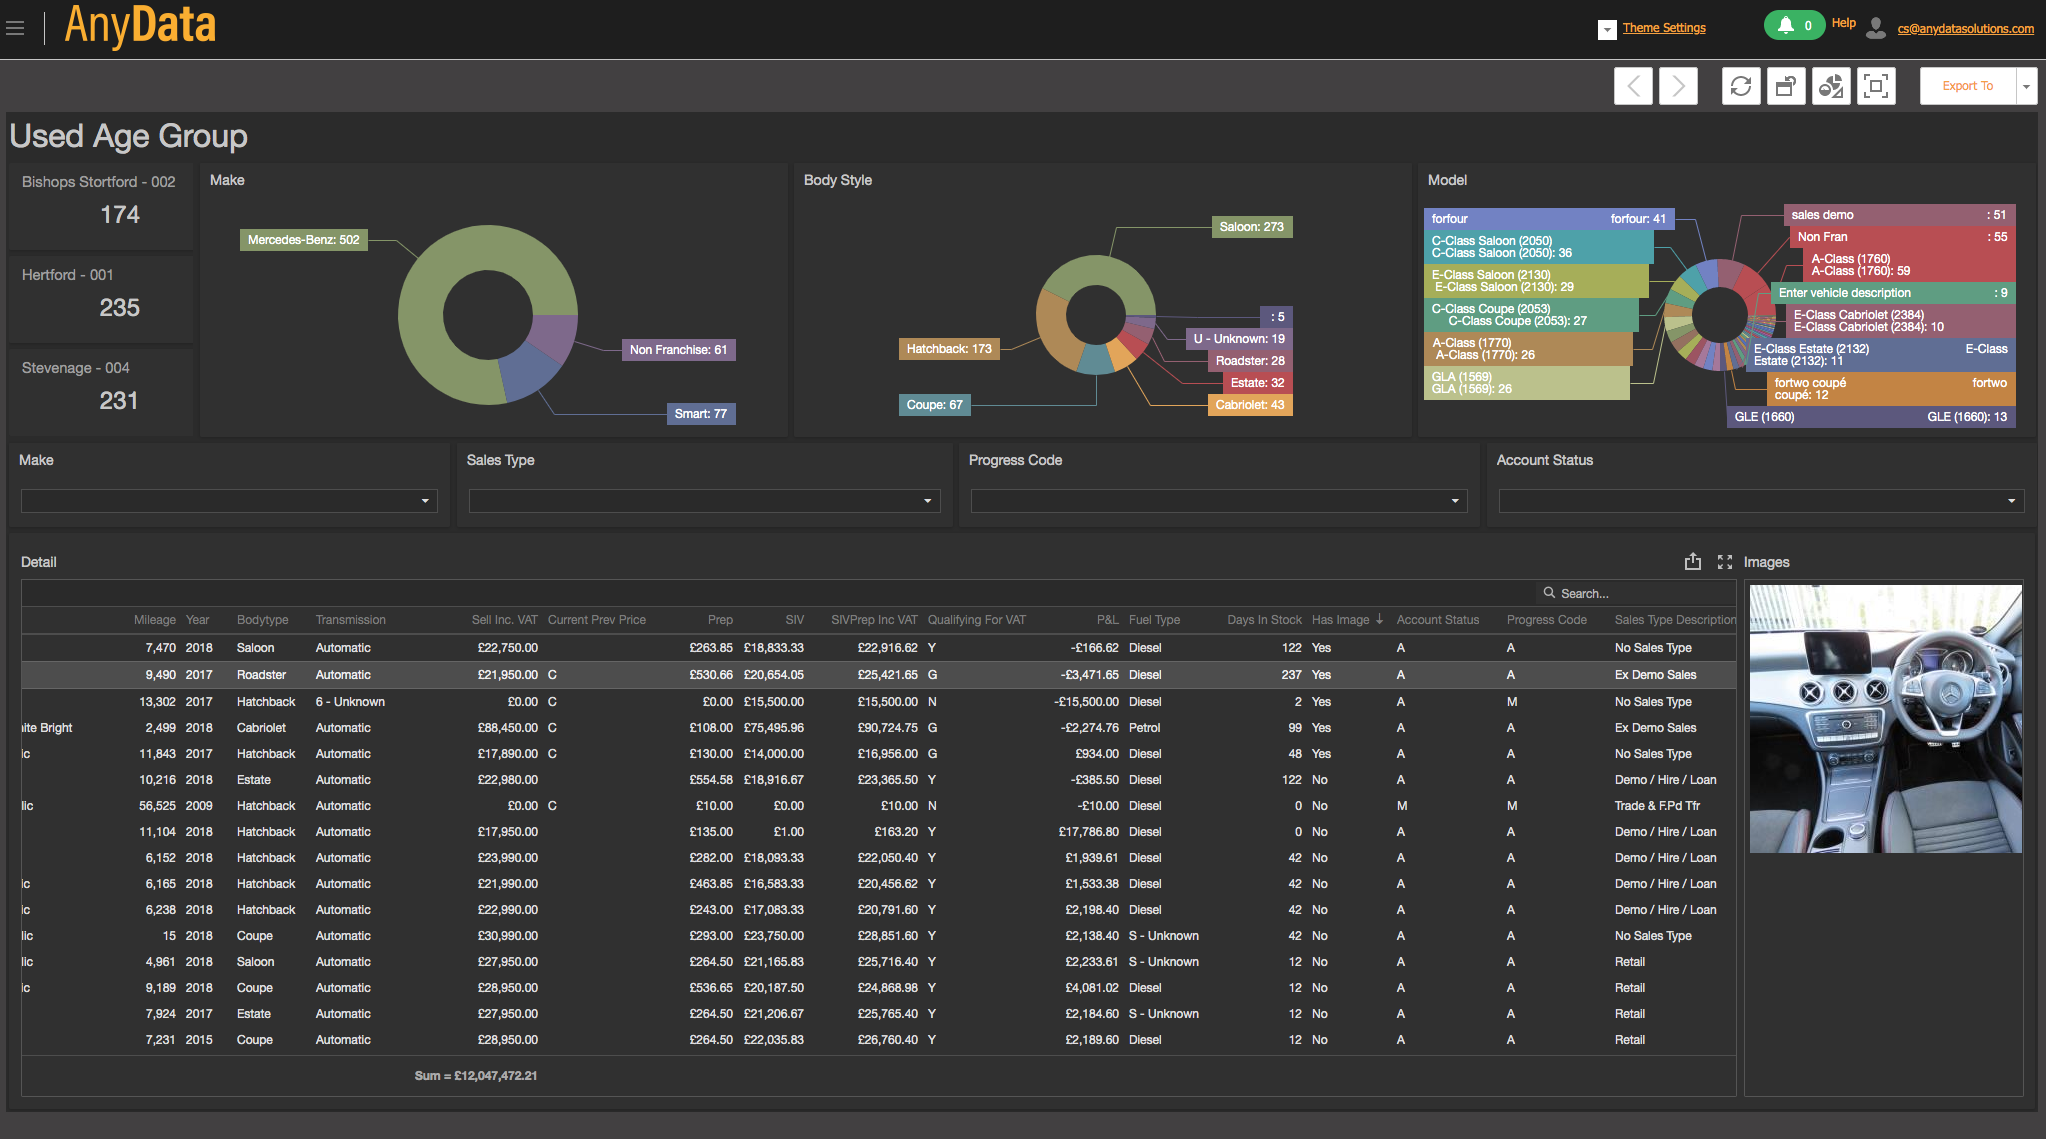Select Hertford - 001 card

(x=100, y=299)
